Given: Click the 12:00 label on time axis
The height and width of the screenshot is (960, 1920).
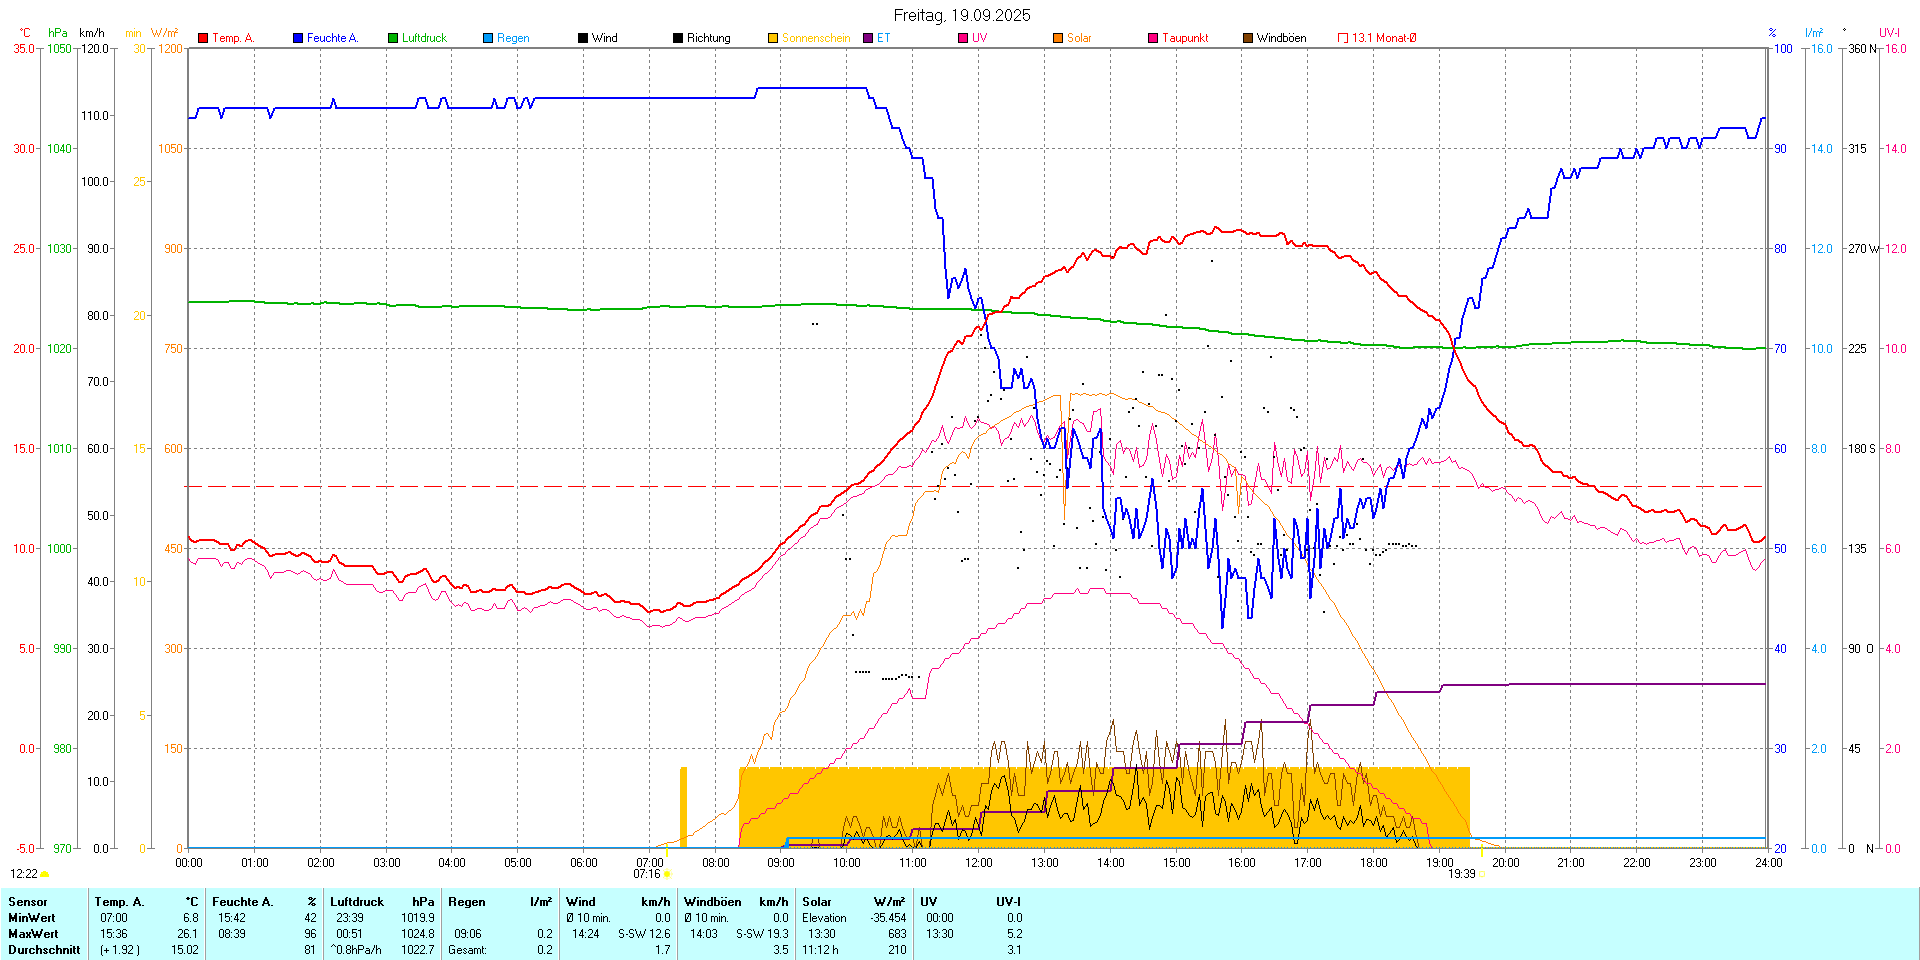Looking at the screenshot, I should pyautogui.click(x=978, y=863).
